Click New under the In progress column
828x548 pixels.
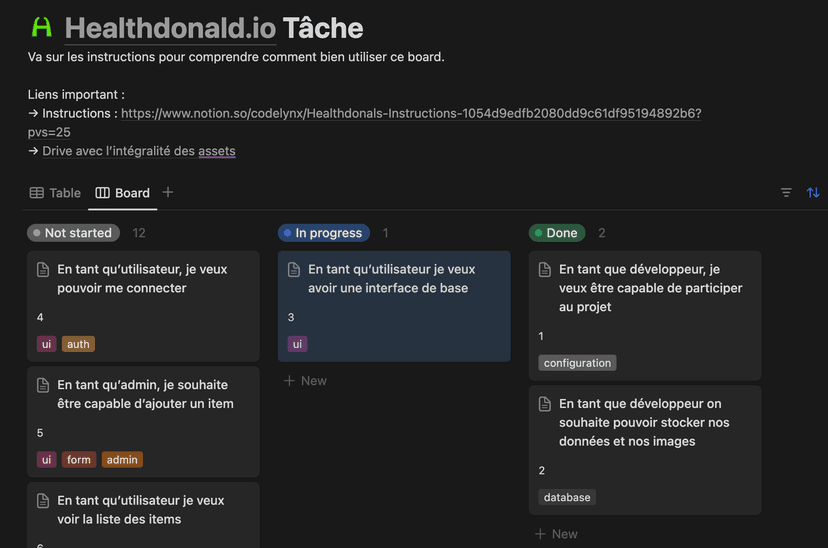click(x=305, y=381)
